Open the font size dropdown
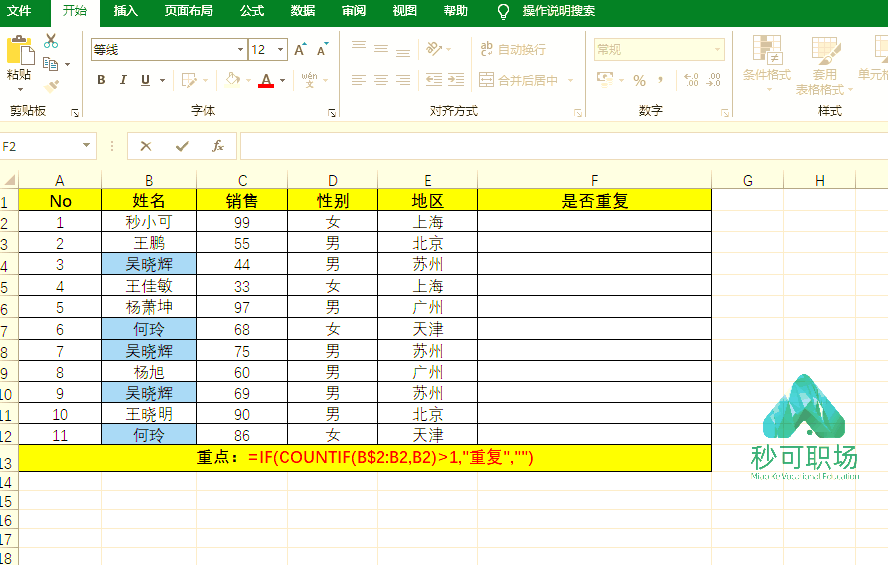This screenshot has height=565, width=888. [x=280, y=50]
